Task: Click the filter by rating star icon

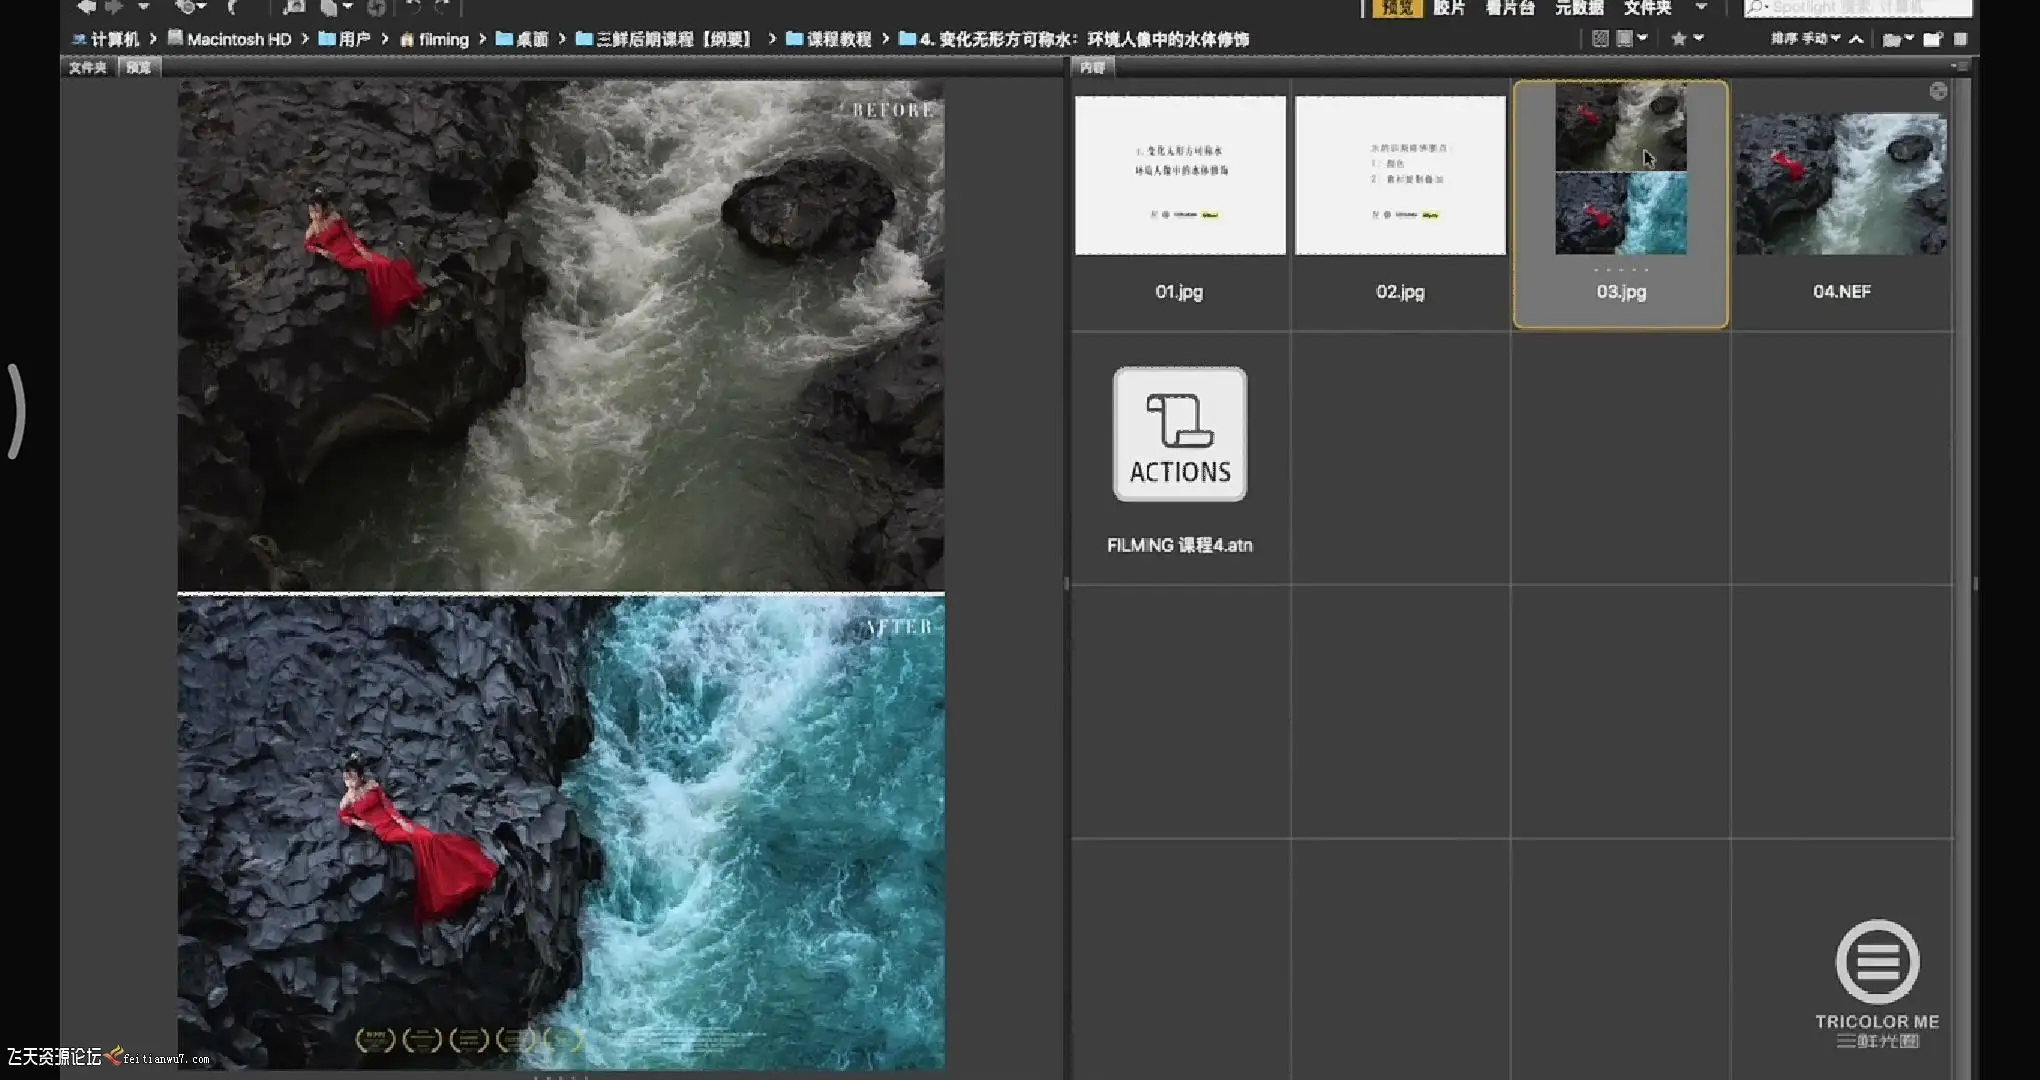Action: pos(1679,39)
